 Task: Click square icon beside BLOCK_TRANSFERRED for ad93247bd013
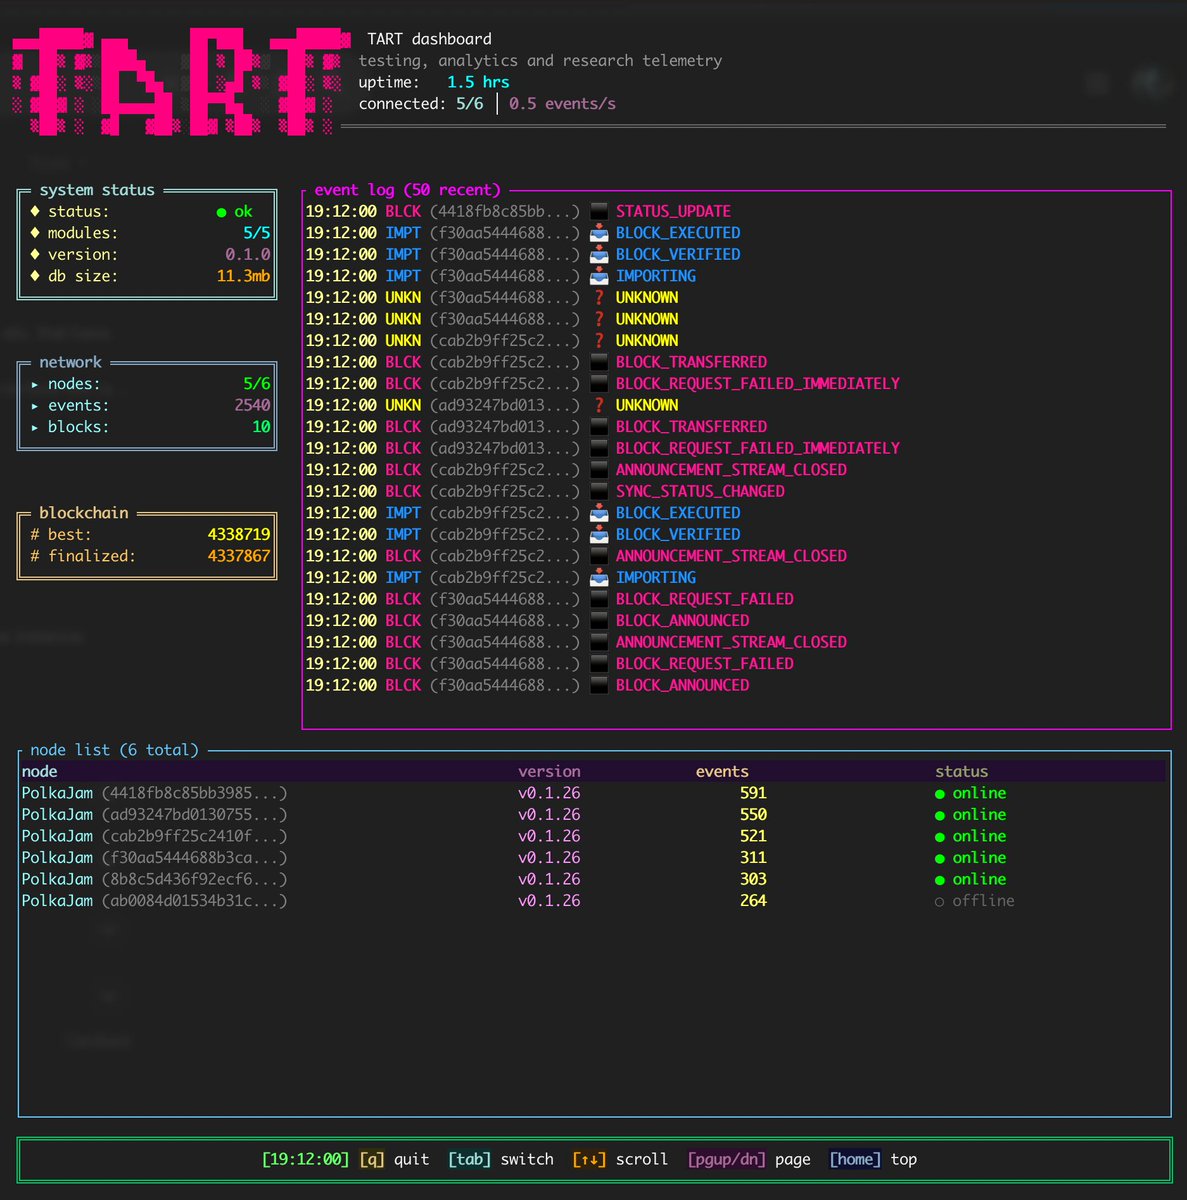tap(599, 427)
